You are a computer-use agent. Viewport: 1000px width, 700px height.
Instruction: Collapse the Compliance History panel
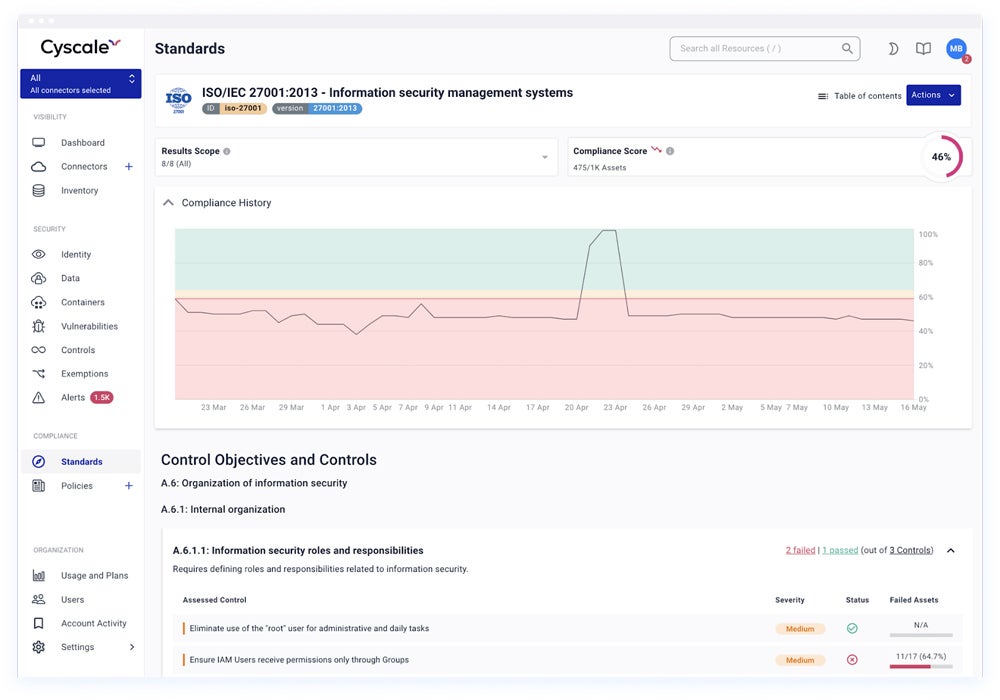tap(168, 203)
